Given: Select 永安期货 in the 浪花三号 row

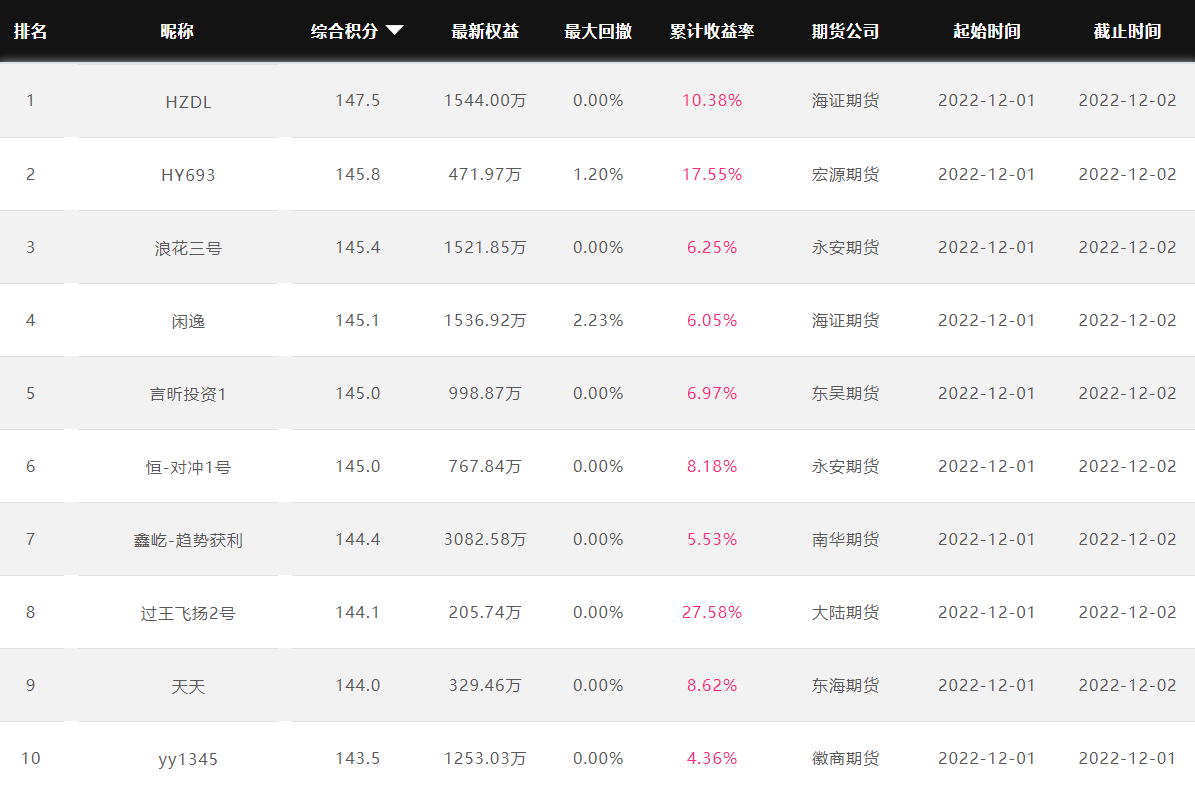Looking at the screenshot, I should click(x=845, y=248).
